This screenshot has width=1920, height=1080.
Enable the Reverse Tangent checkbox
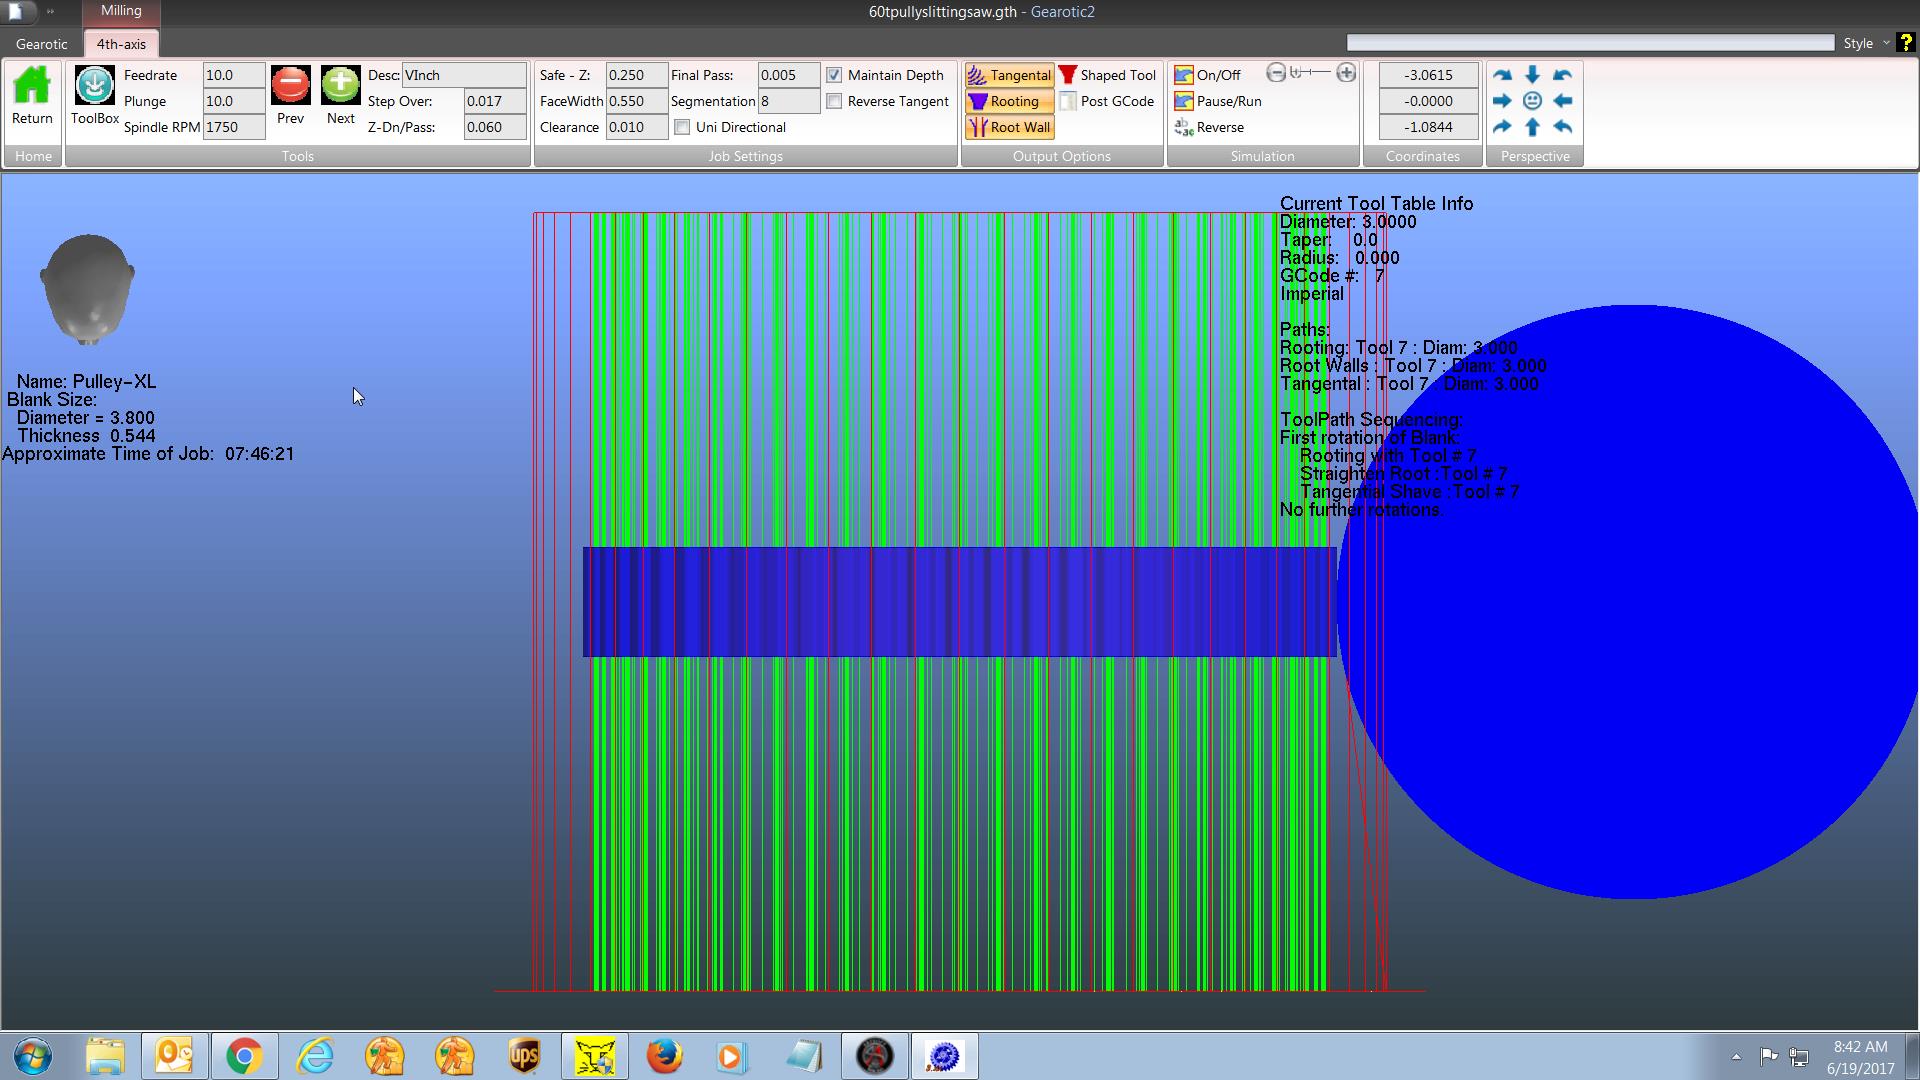pos(834,101)
